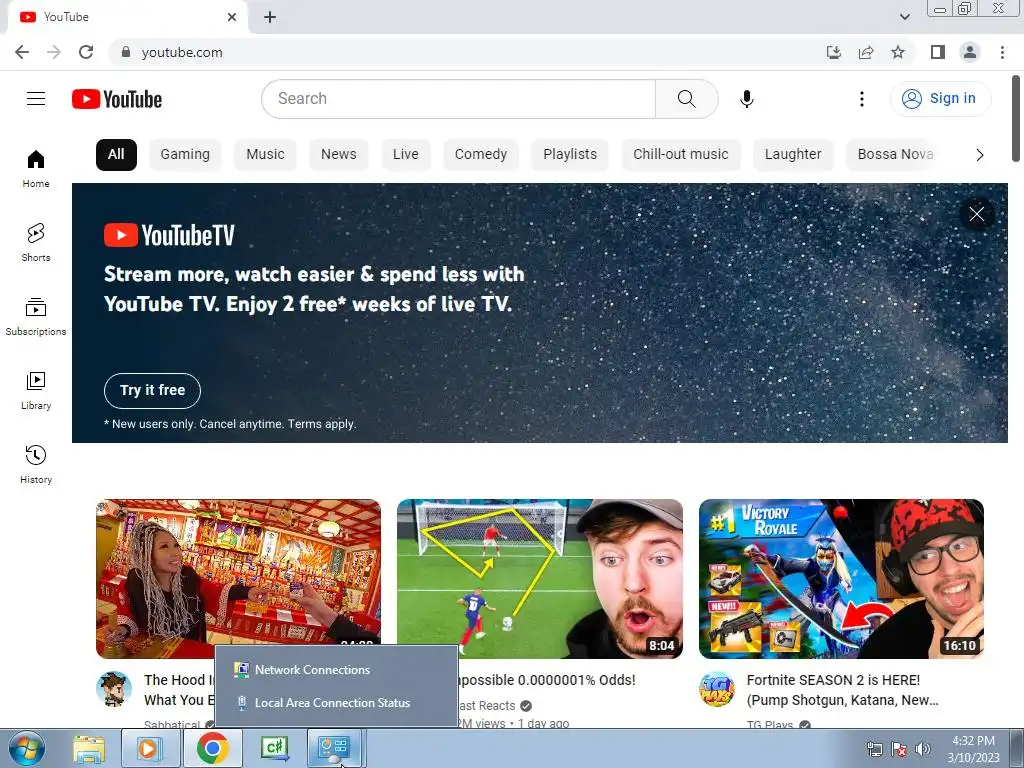Open the Japanese shop video thumbnail

tap(238, 571)
